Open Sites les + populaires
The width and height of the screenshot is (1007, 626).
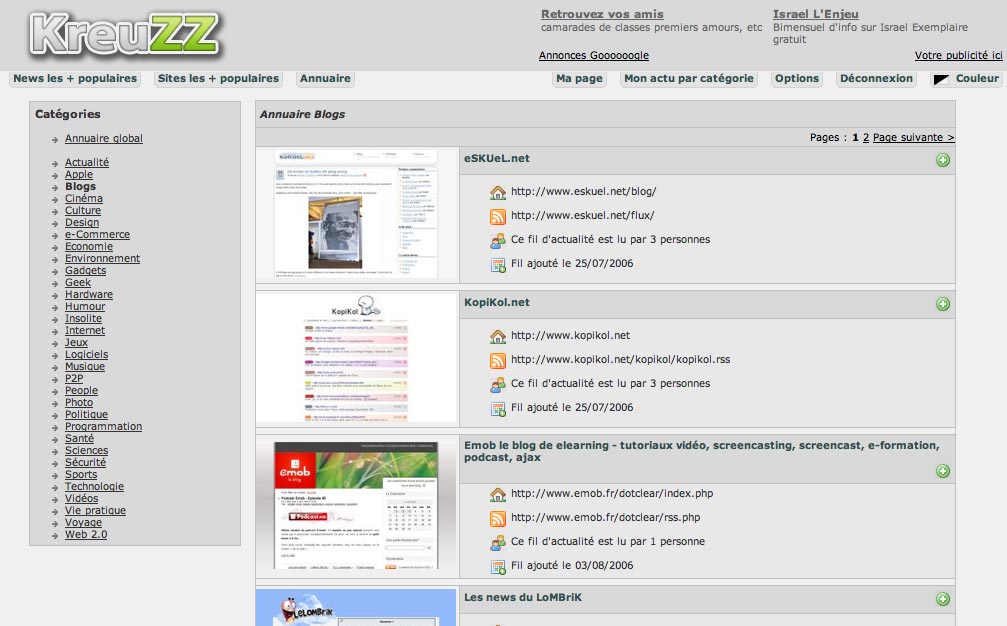pos(218,78)
